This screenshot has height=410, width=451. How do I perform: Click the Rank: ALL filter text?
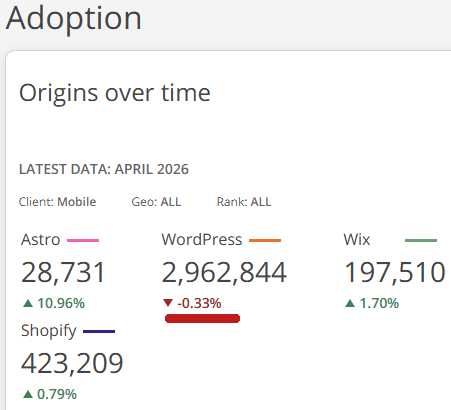pos(244,202)
